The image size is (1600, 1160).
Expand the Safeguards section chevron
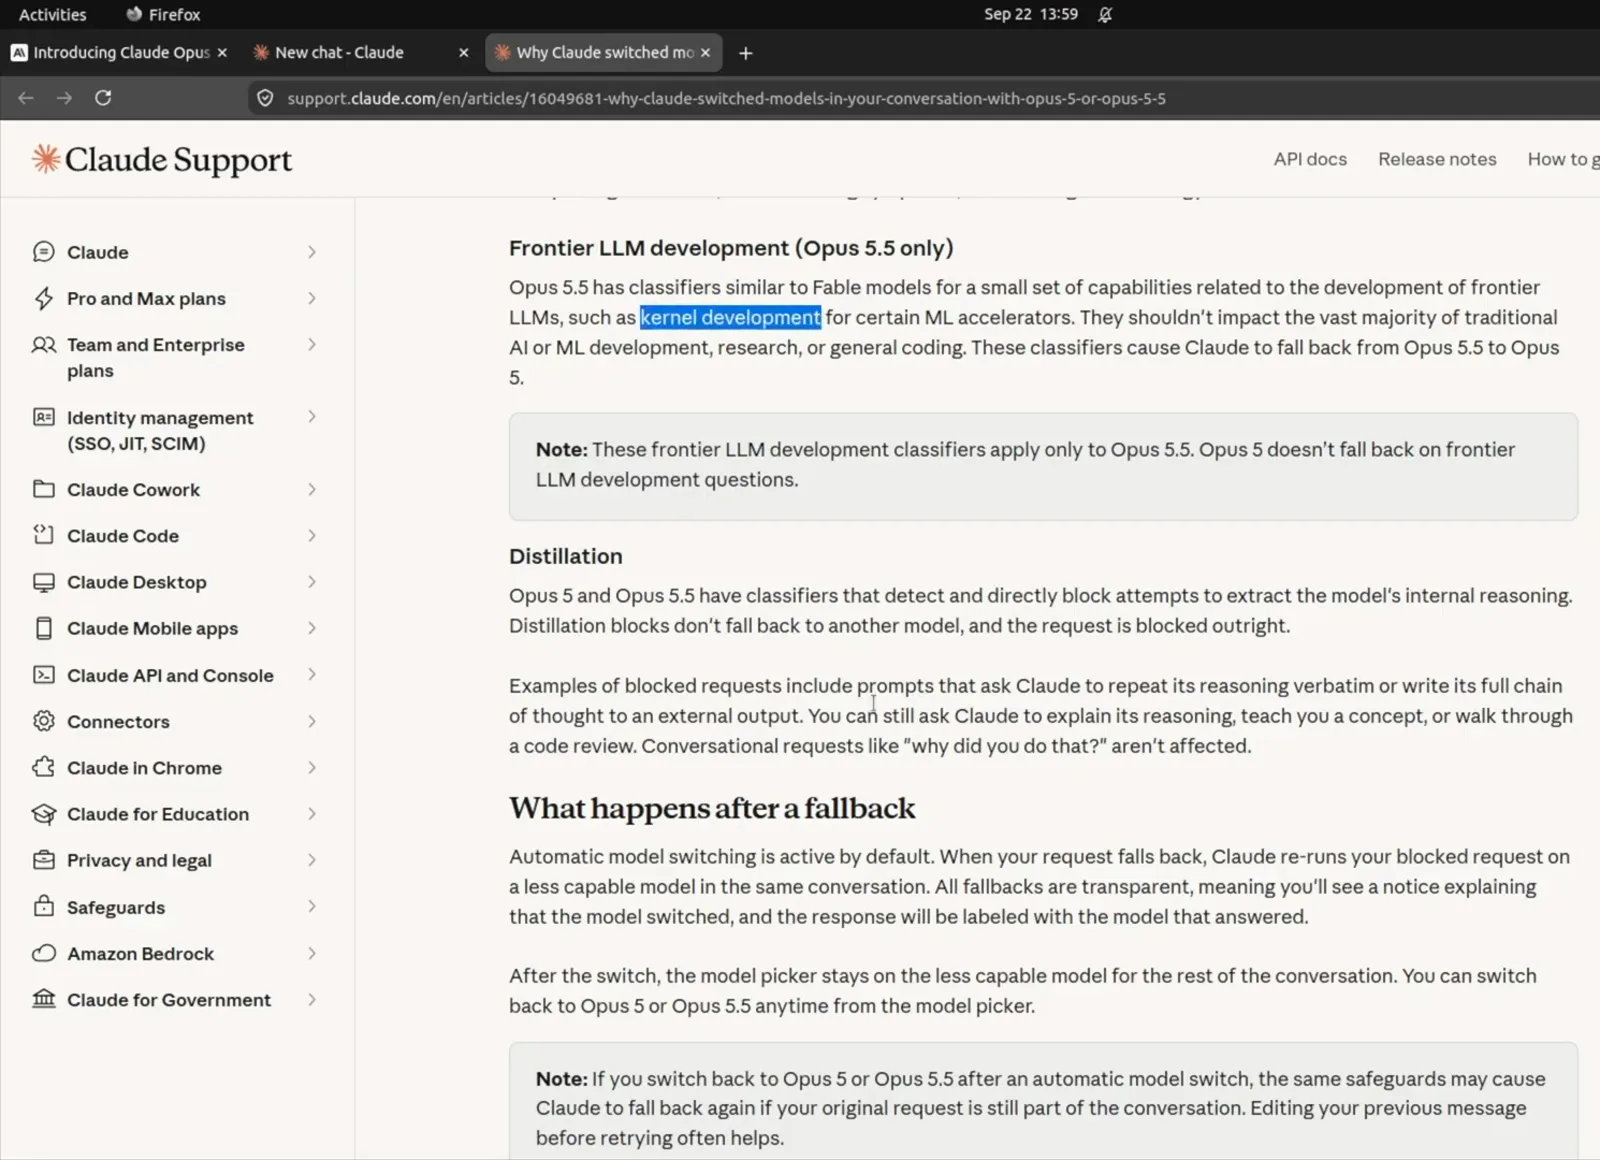(312, 906)
